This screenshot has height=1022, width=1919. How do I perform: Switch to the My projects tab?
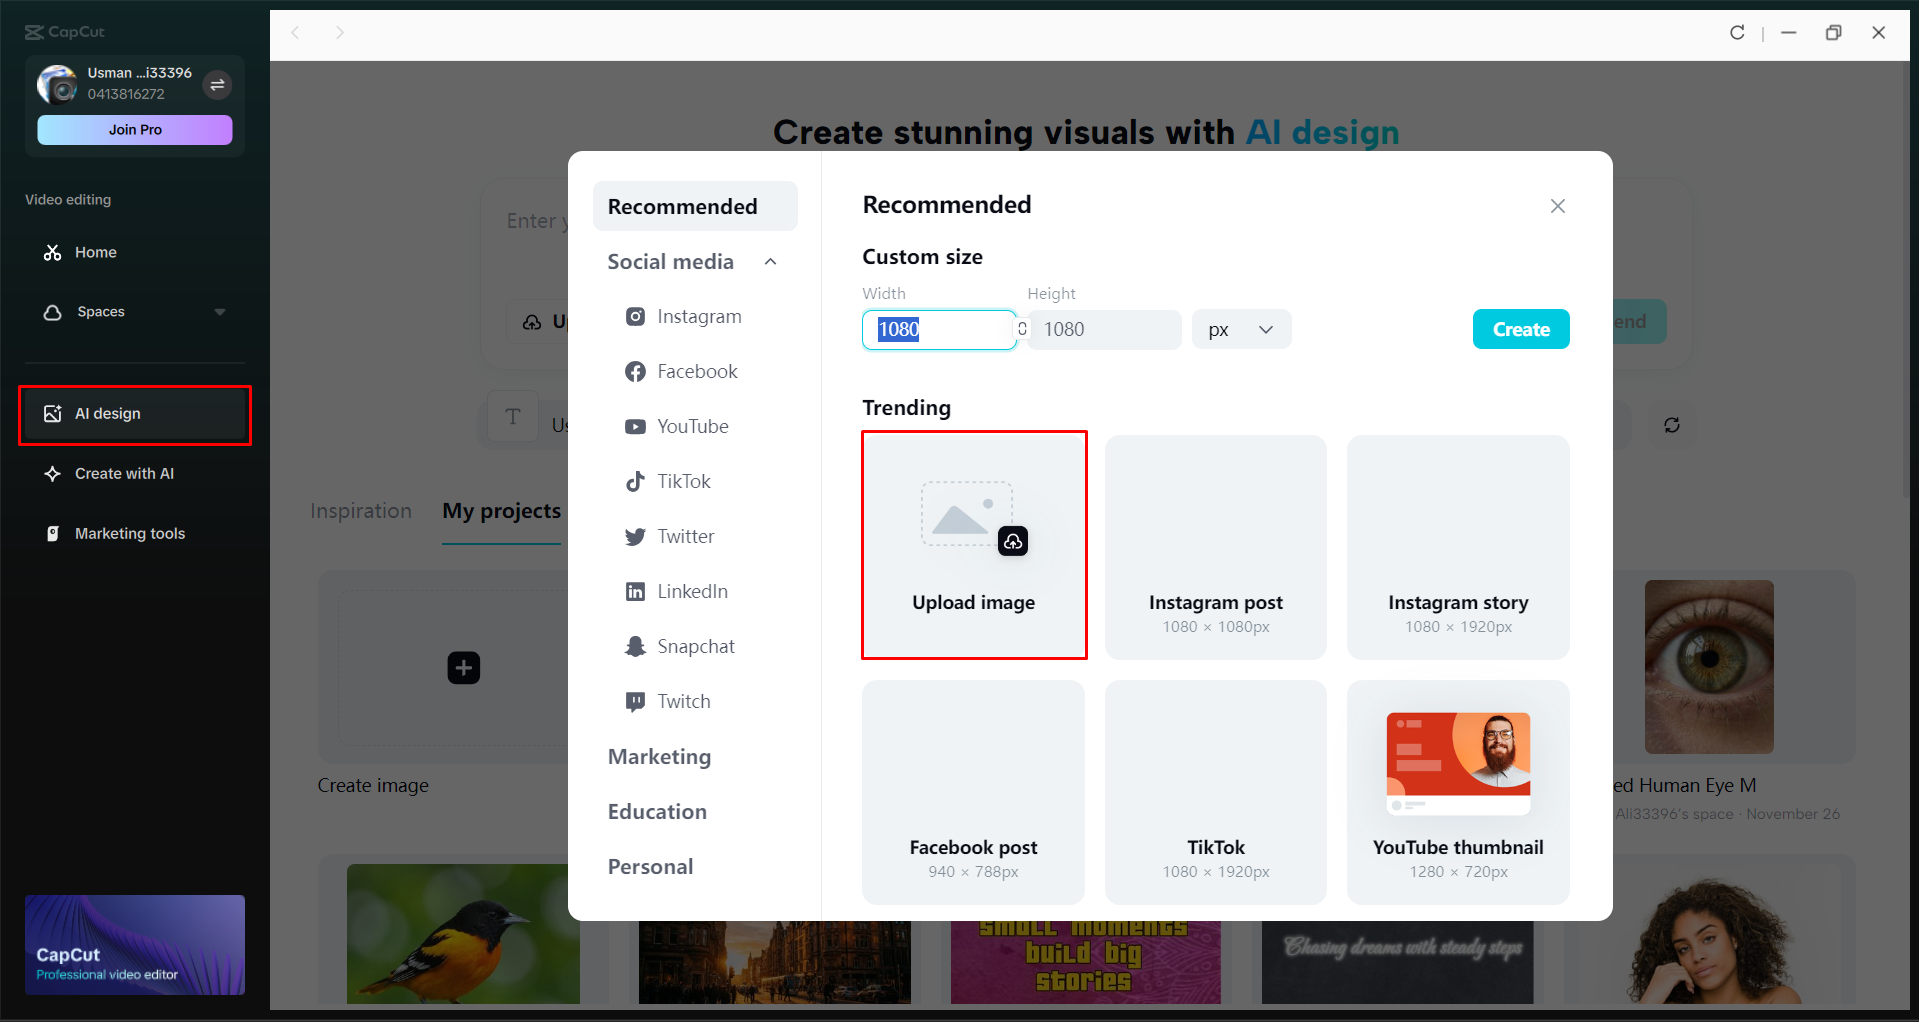[x=502, y=511]
